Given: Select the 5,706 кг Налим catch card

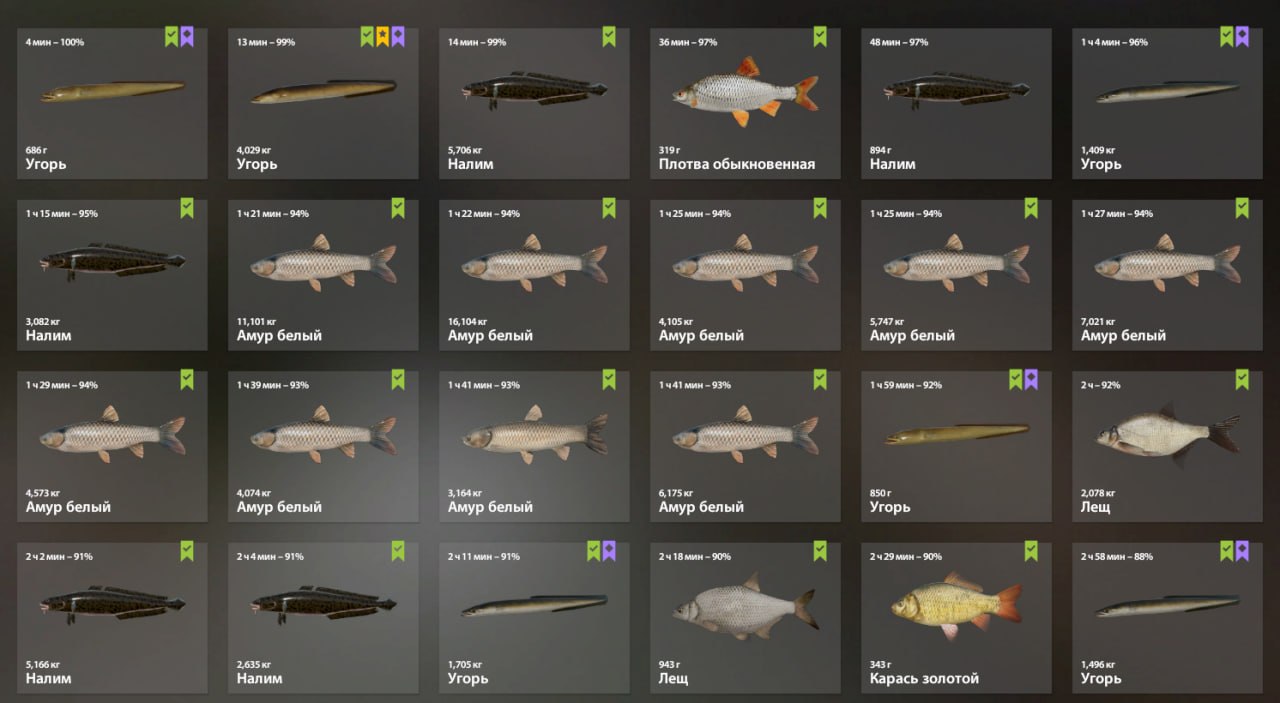Looking at the screenshot, I should coord(534,103).
